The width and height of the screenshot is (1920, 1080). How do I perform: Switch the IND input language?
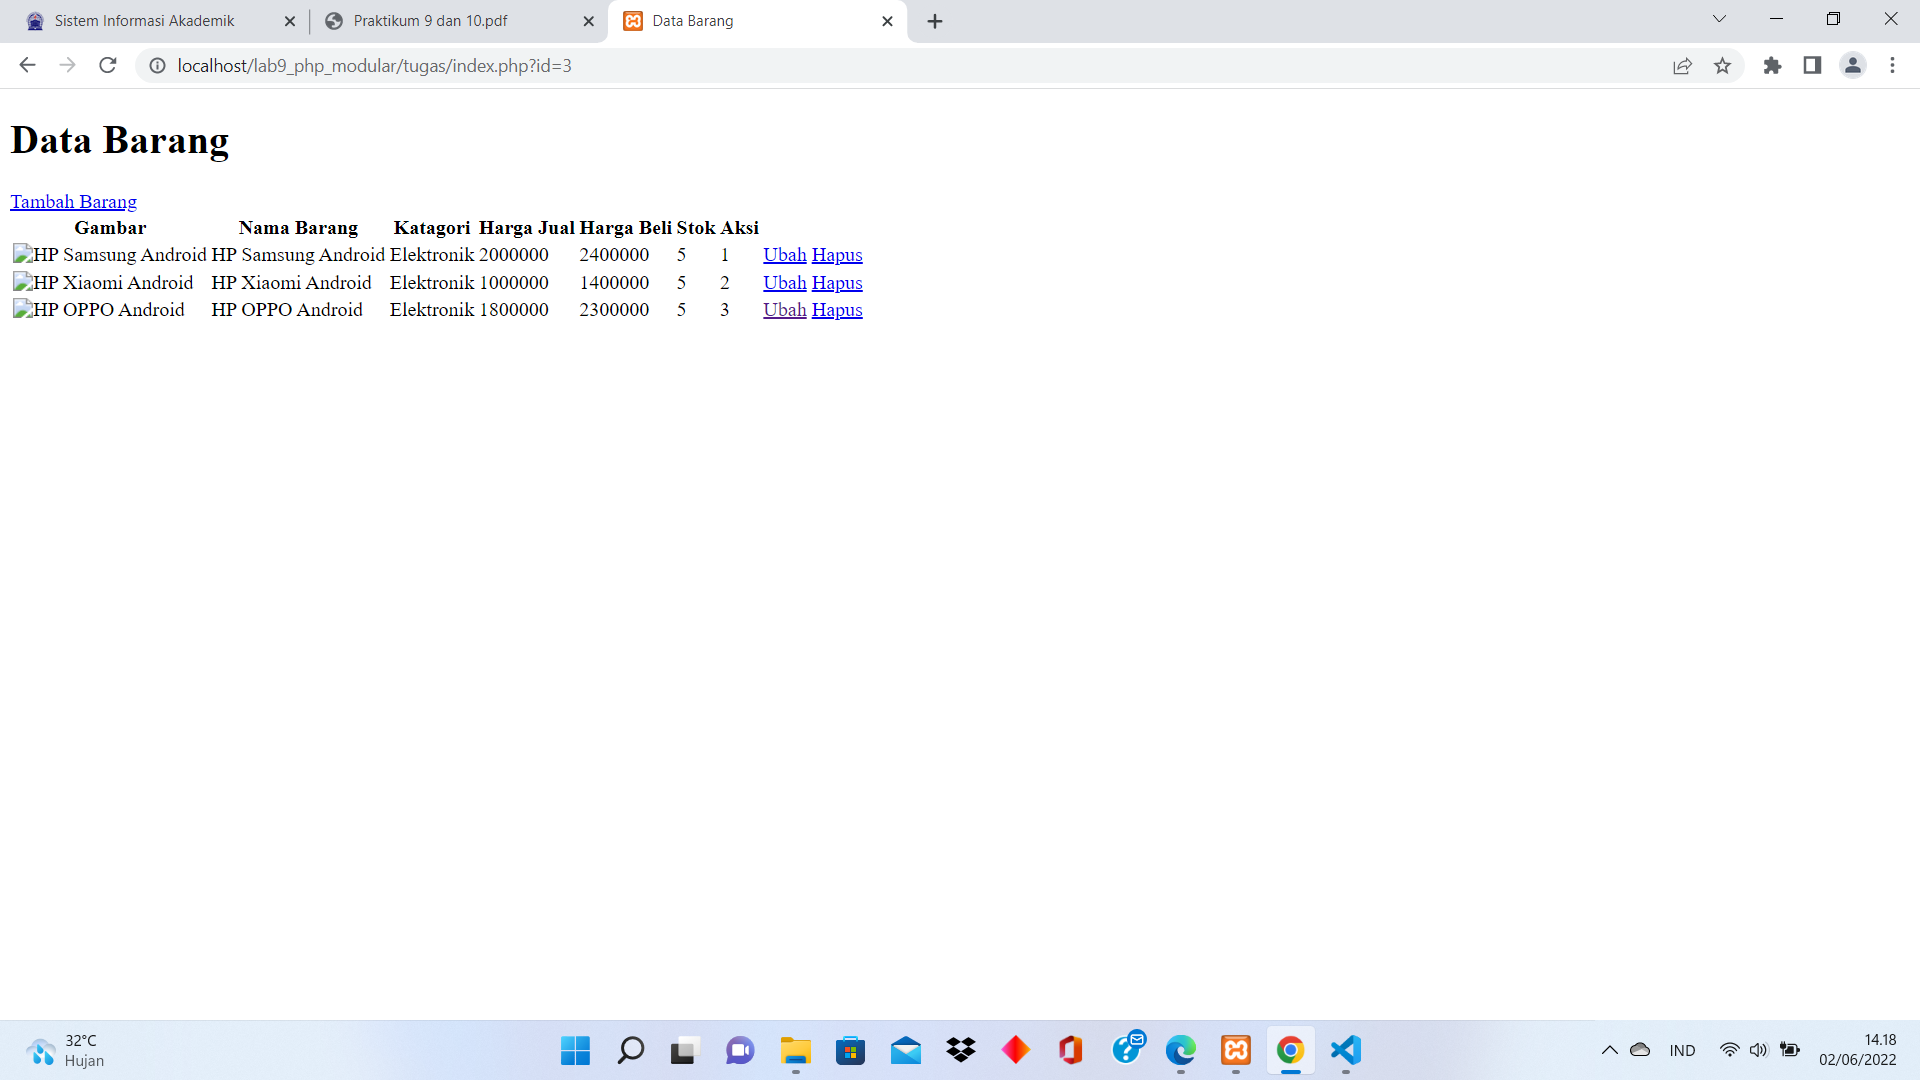(1682, 1050)
